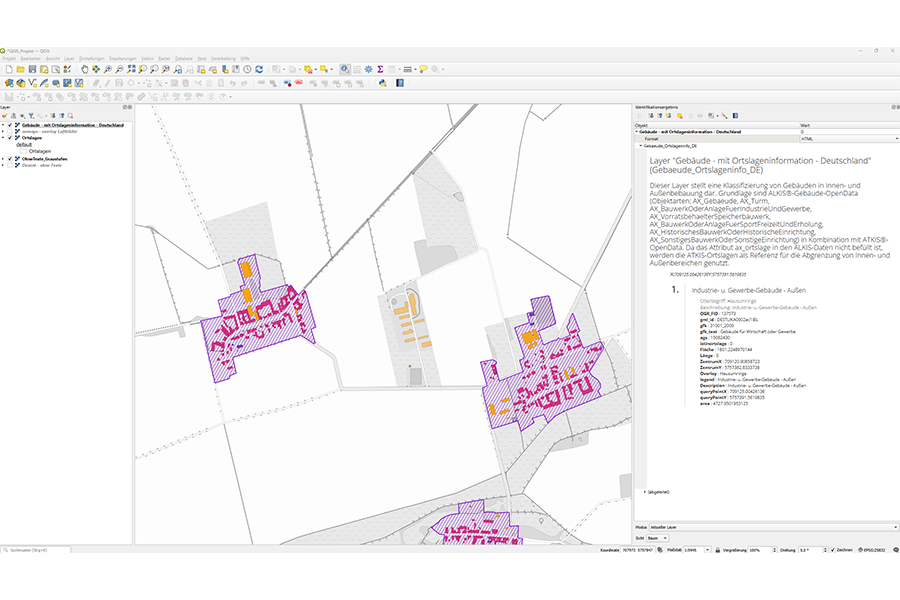This screenshot has width=900, height=600.
Task: Click the Filter Legend icon in Layers panel
Action: [32, 116]
